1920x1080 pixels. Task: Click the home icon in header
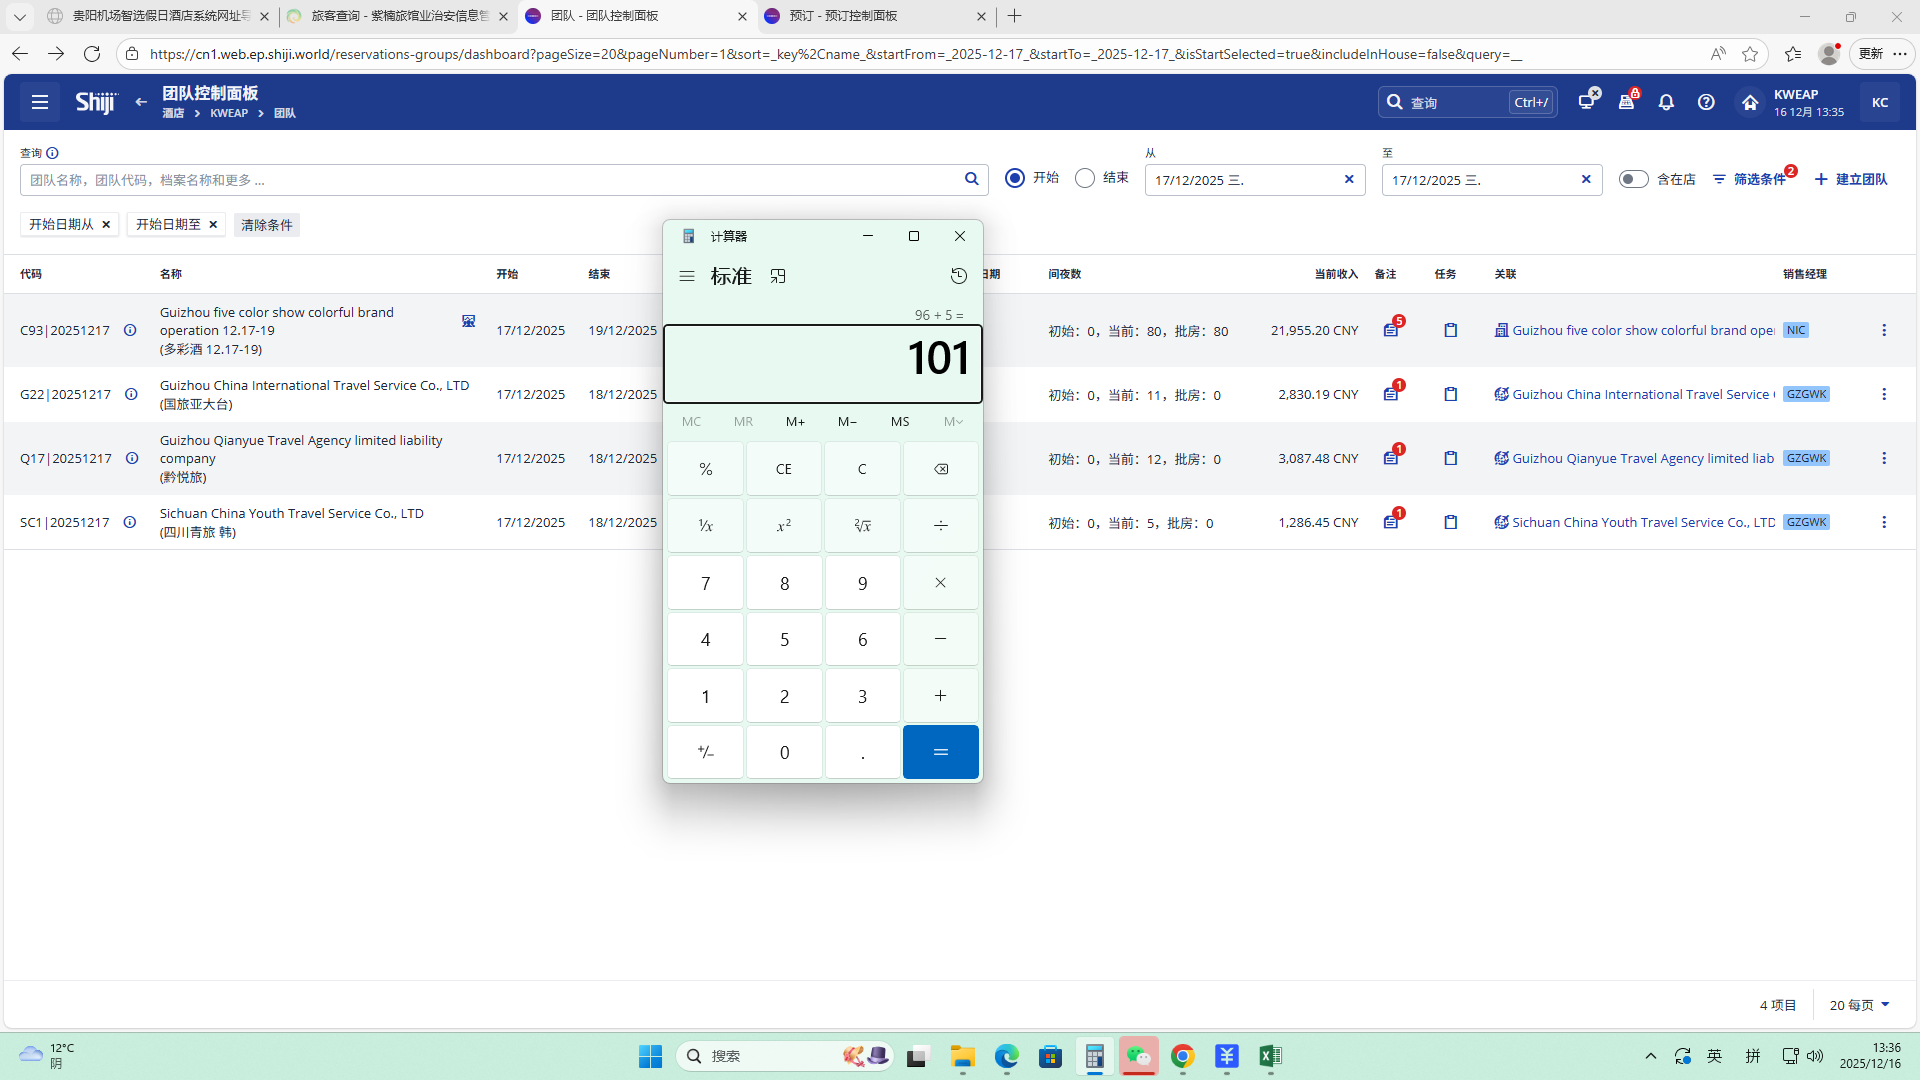[x=1750, y=102]
